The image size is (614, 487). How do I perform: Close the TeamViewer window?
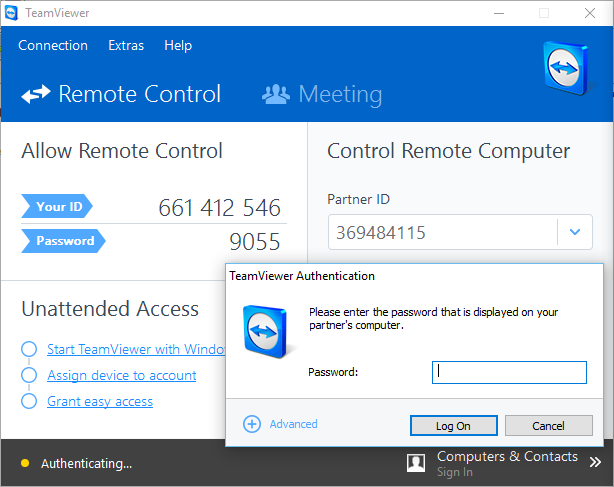coord(590,13)
